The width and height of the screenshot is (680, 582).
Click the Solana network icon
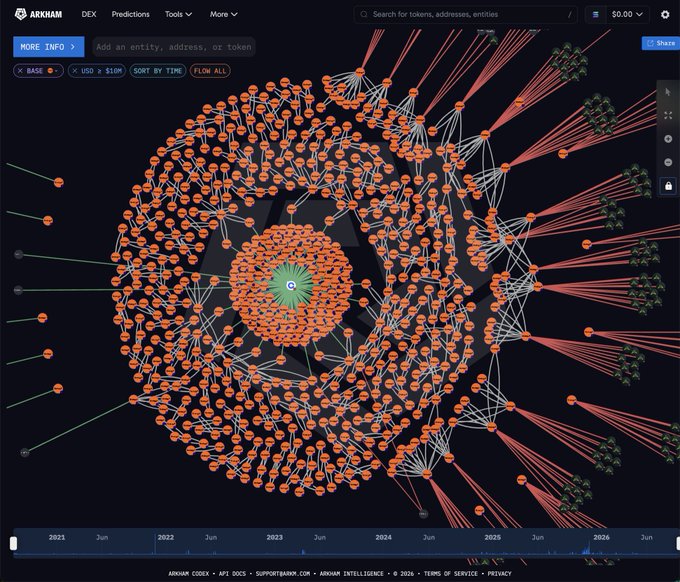click(595, 14)
